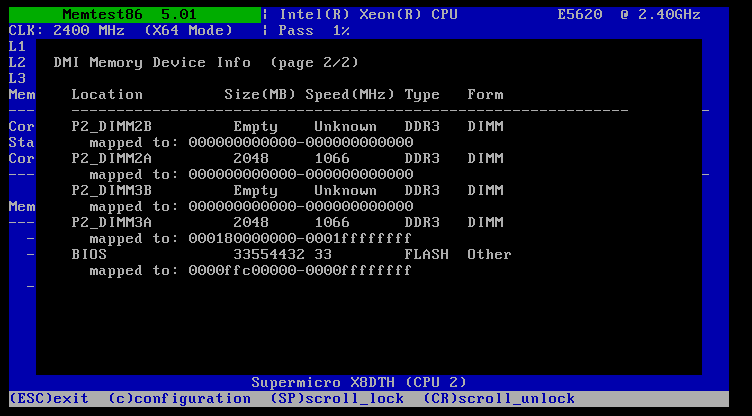
Task: Click the Type column header
Action: point(422,95)
